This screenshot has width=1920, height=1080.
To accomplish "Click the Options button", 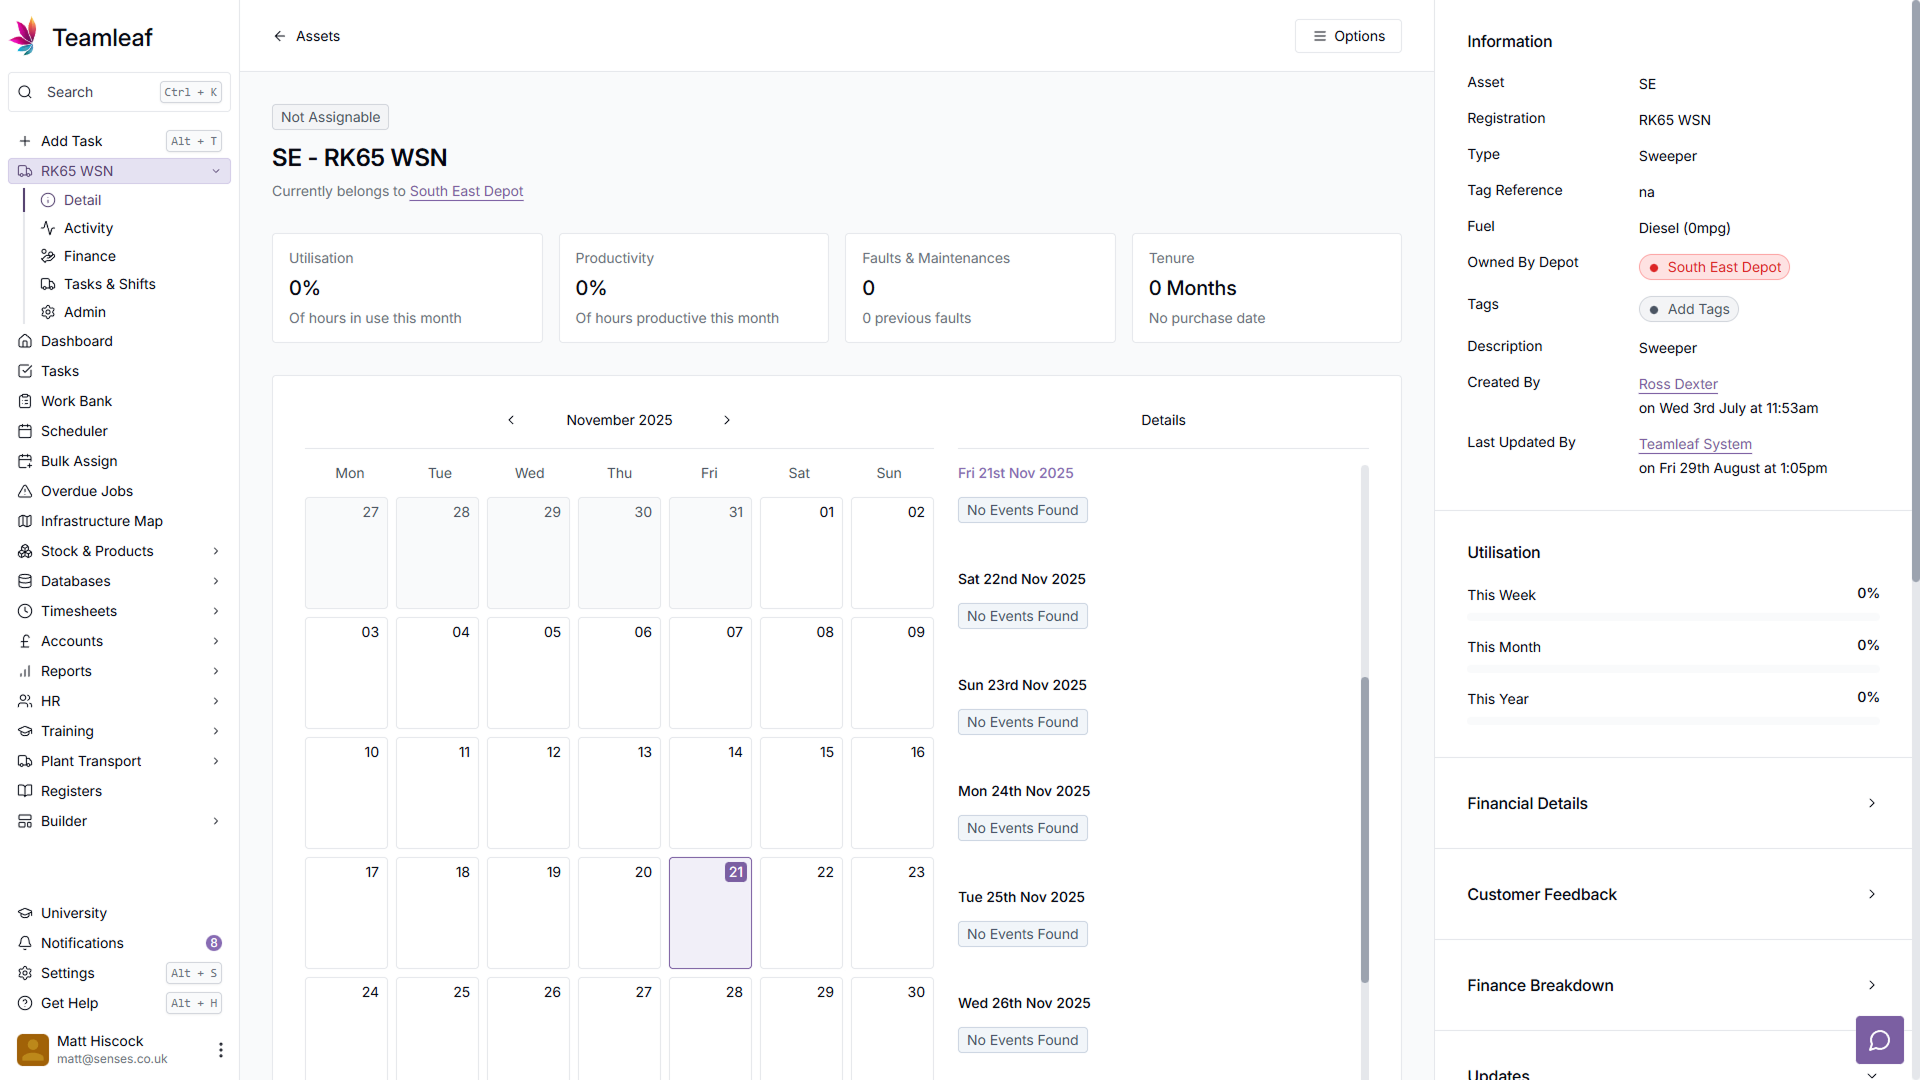I will click(x=1348, y=36).
